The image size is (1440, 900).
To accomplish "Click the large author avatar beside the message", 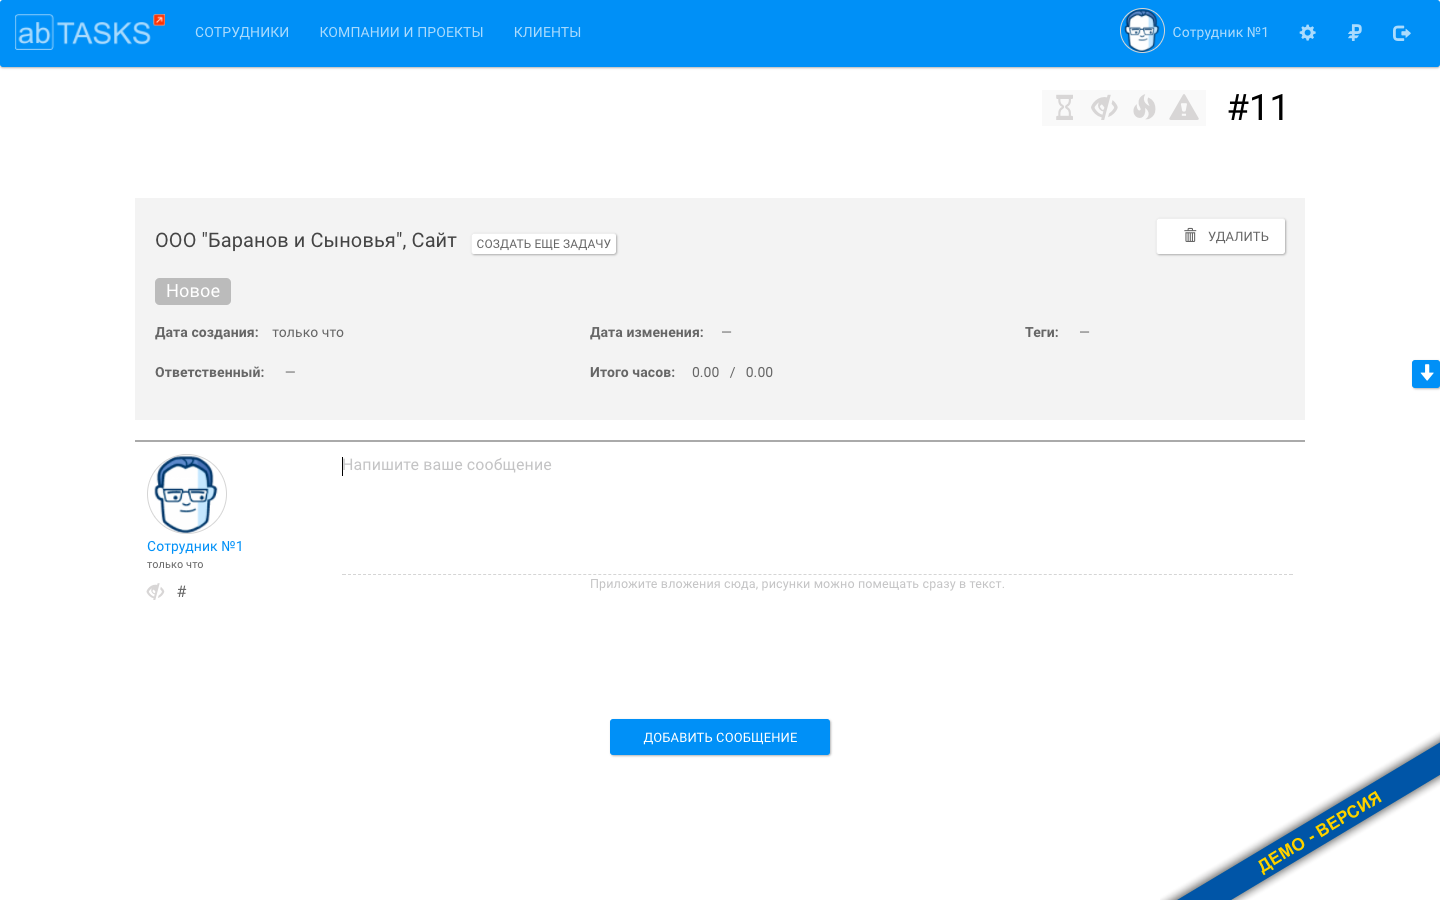I will pyautogui.click(x=187, y=494).
